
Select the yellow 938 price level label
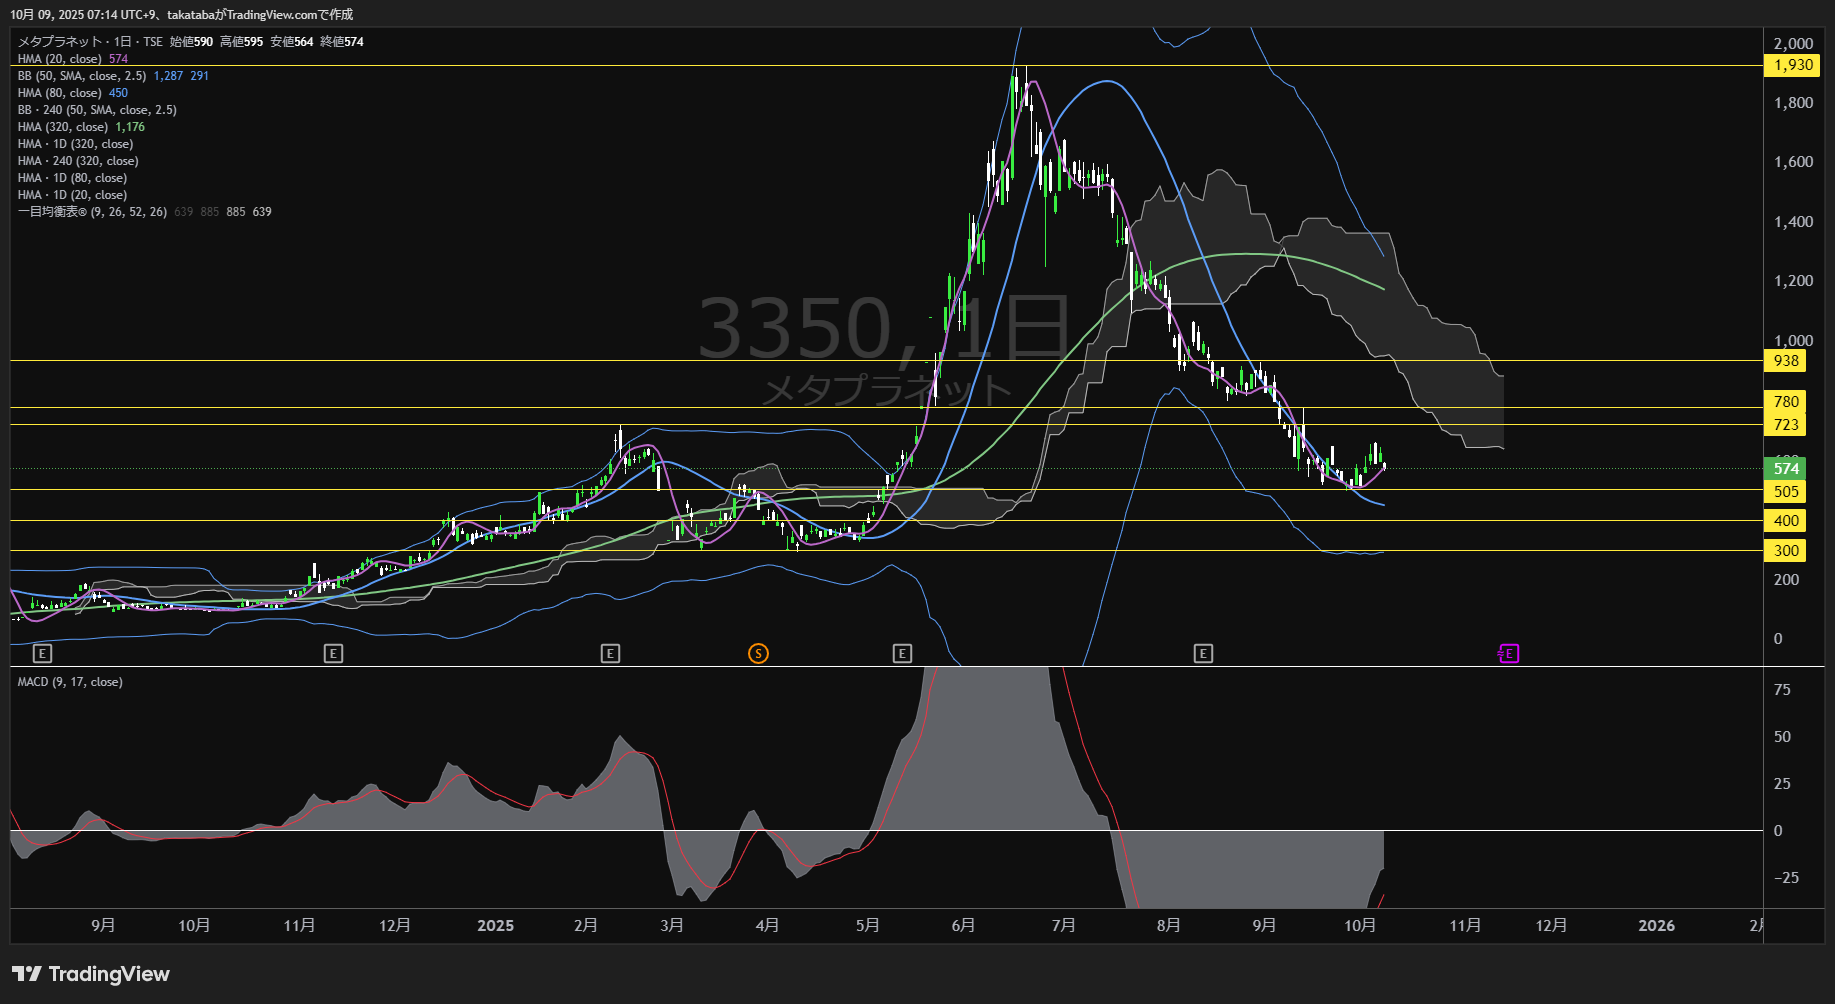pyautogui.click(x=1785, y=361)
